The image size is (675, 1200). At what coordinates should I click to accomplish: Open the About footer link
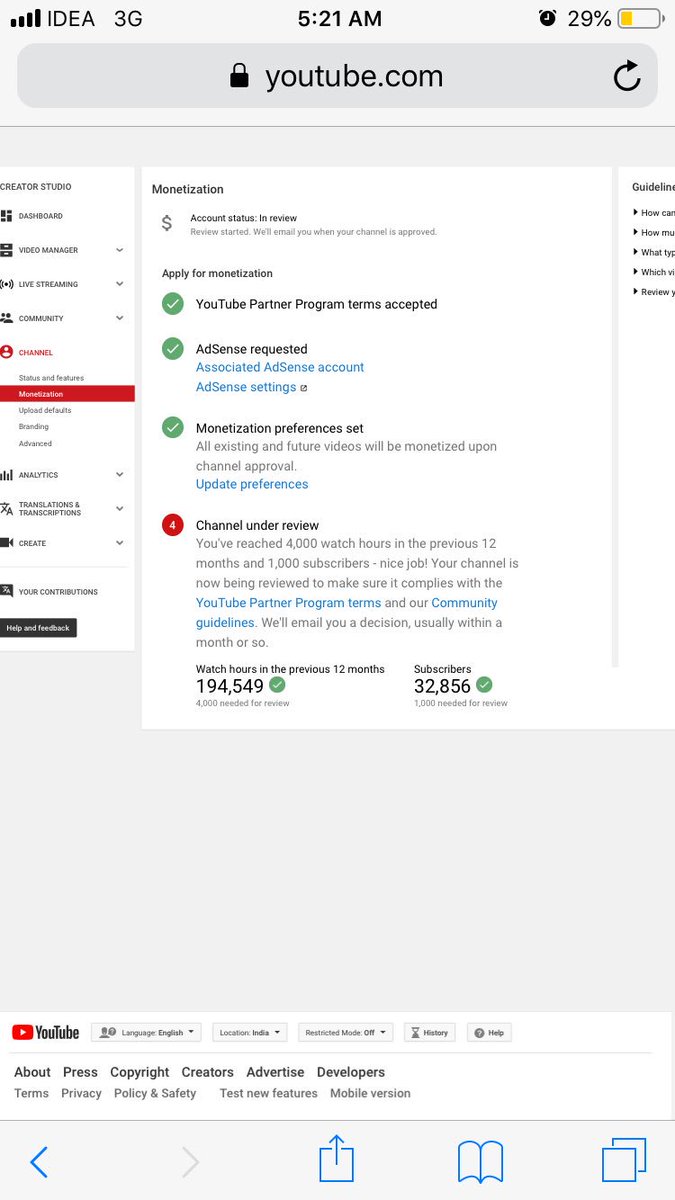(32, 1072)
